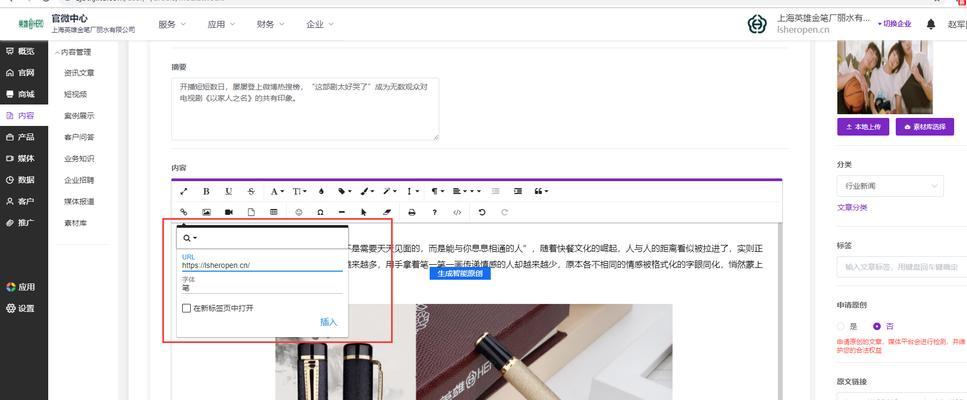Open the notification bell
The height and width of the screenshot is (400, 967).
tap(931, 24)
